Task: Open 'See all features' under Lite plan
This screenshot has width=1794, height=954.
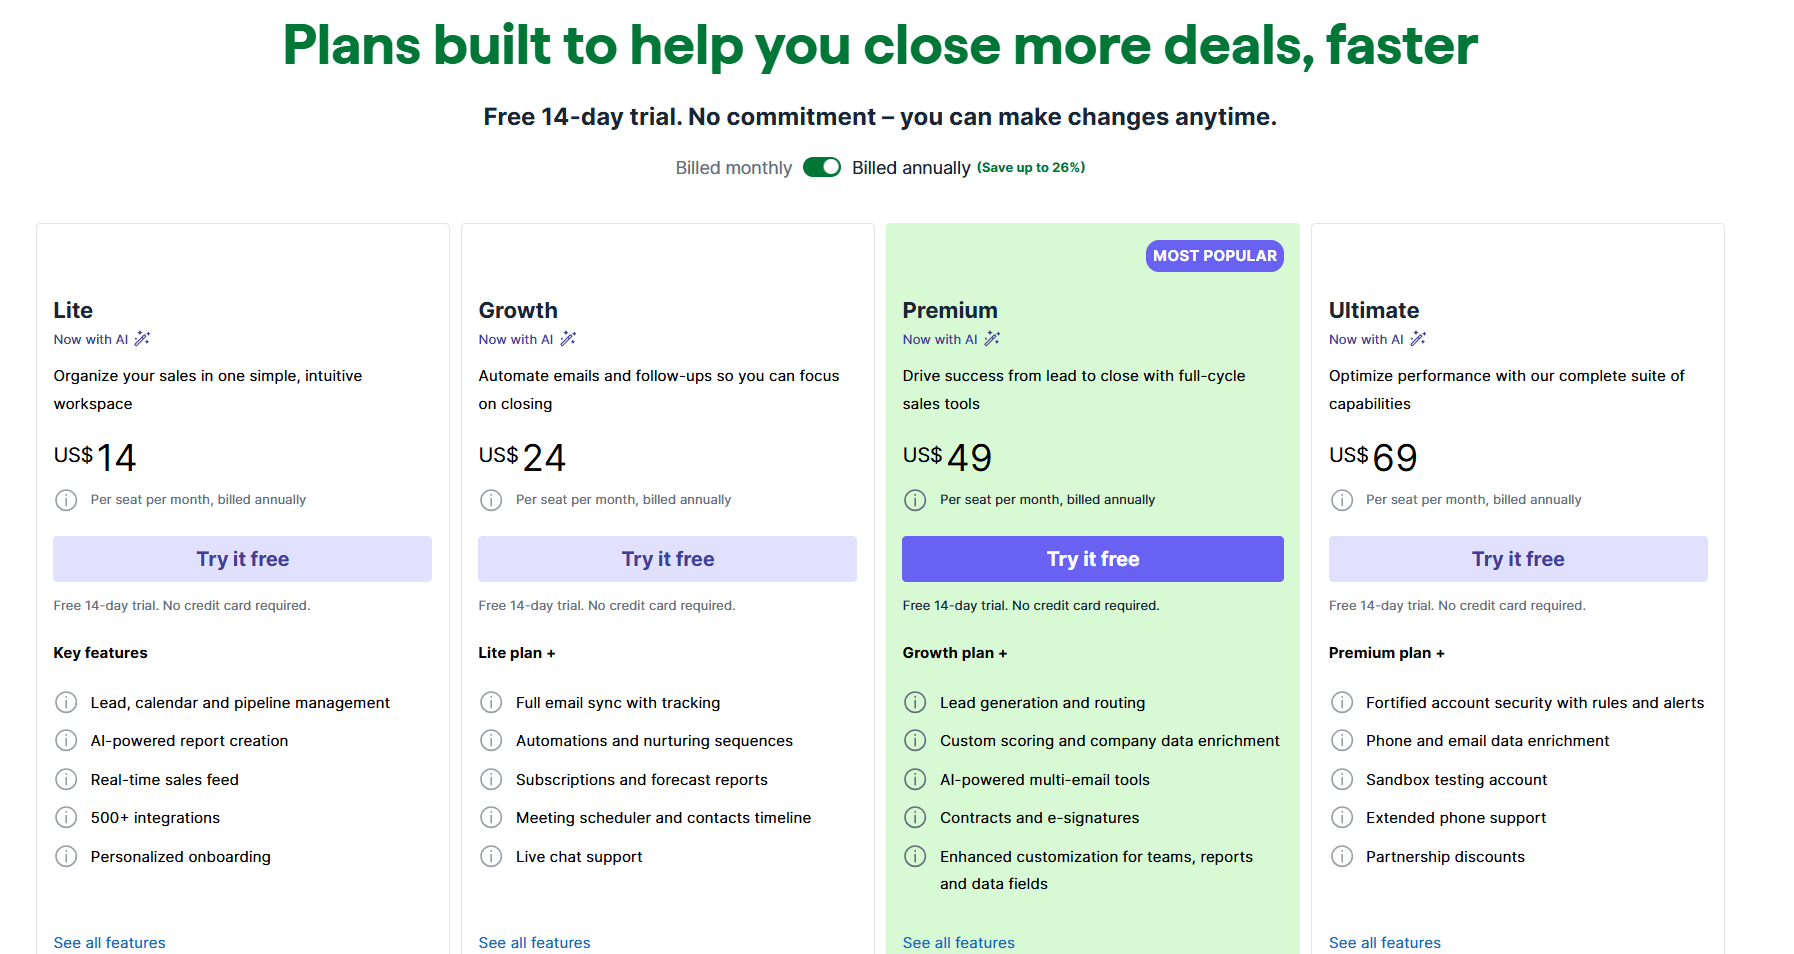Action: click(x=109, y=942)
